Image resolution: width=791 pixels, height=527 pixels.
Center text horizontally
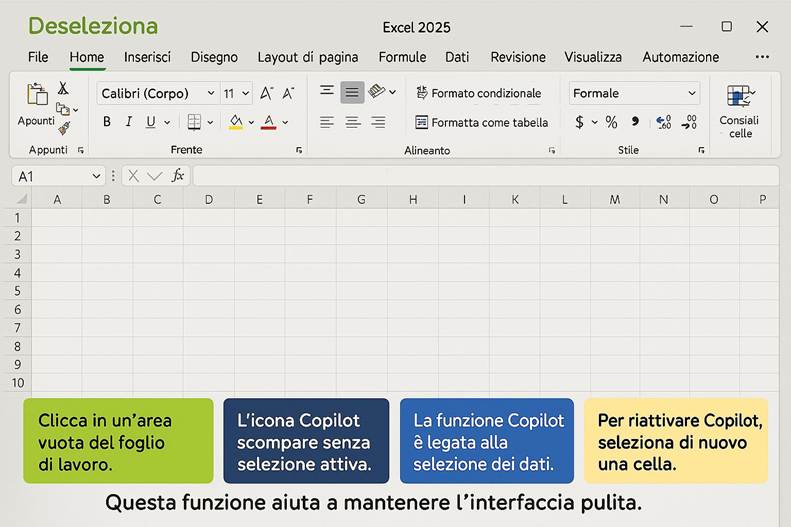coord(353,122)
